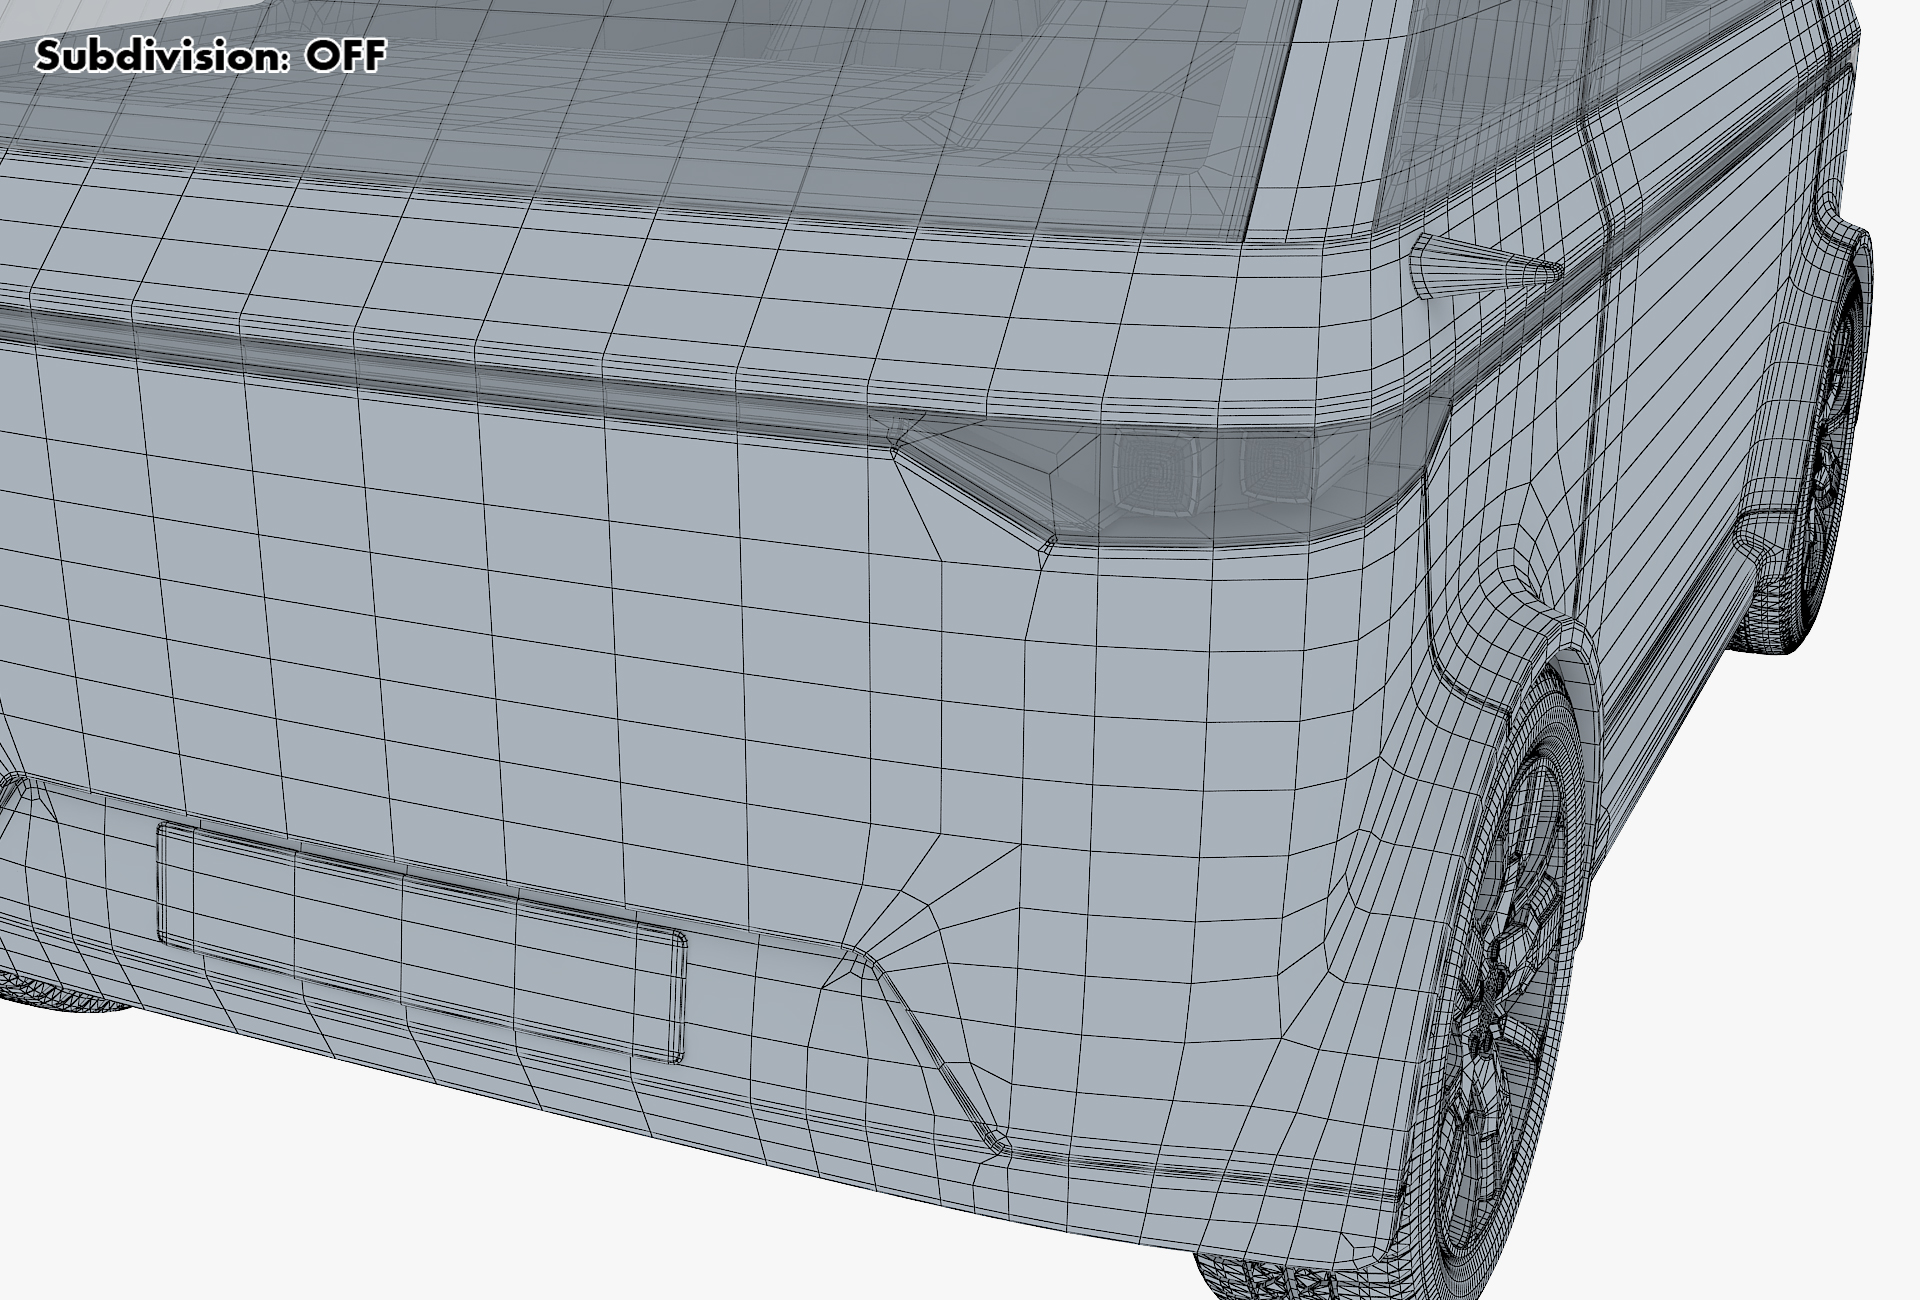Click the word OFF in the label
Screen dimensions: 1920x1300
click(x=345, y=56)
